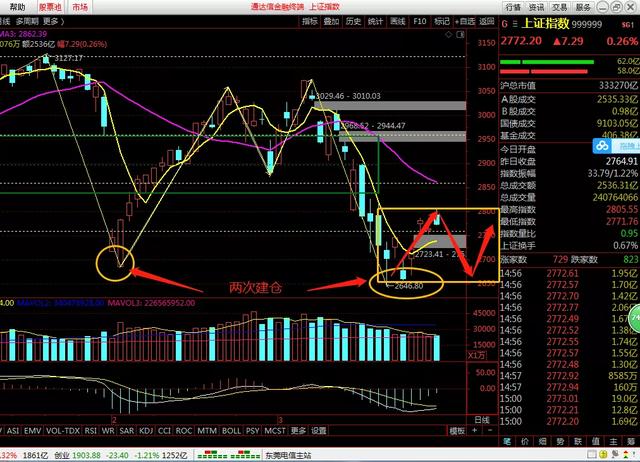Click the minus button next to 模板
The width and height of the screenshot is (640, 462).
[x=490, y=431]
